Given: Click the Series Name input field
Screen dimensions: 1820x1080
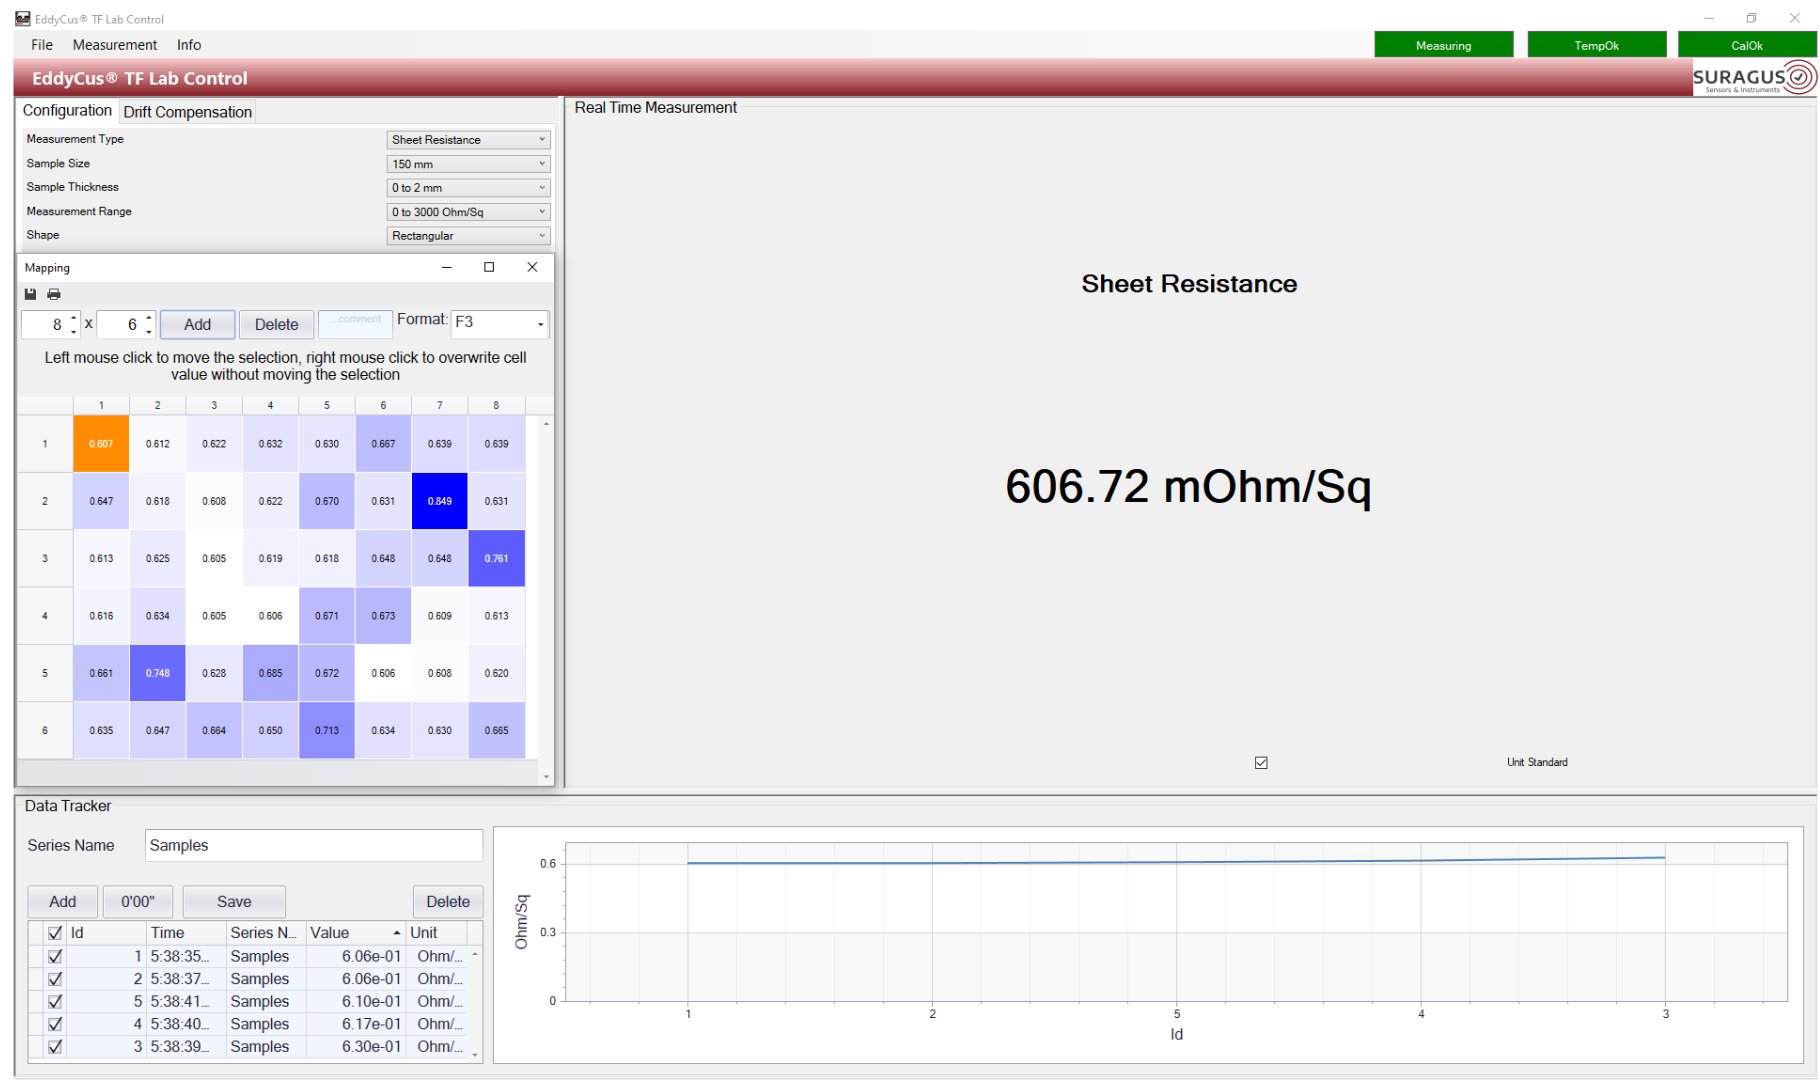Looking at the screenshot, I should (314, 846).
